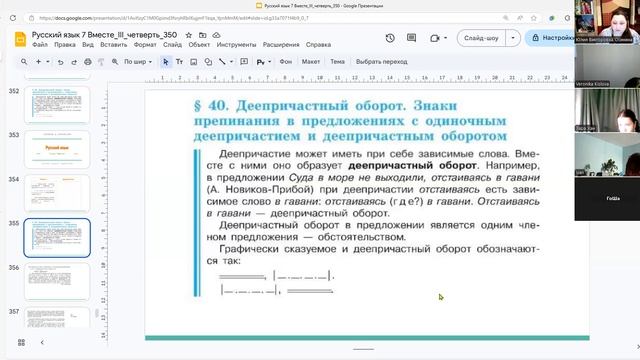Bookmark this page with browser star
Viewport: 640px width, 360px height.
click(x=533, y=18)
